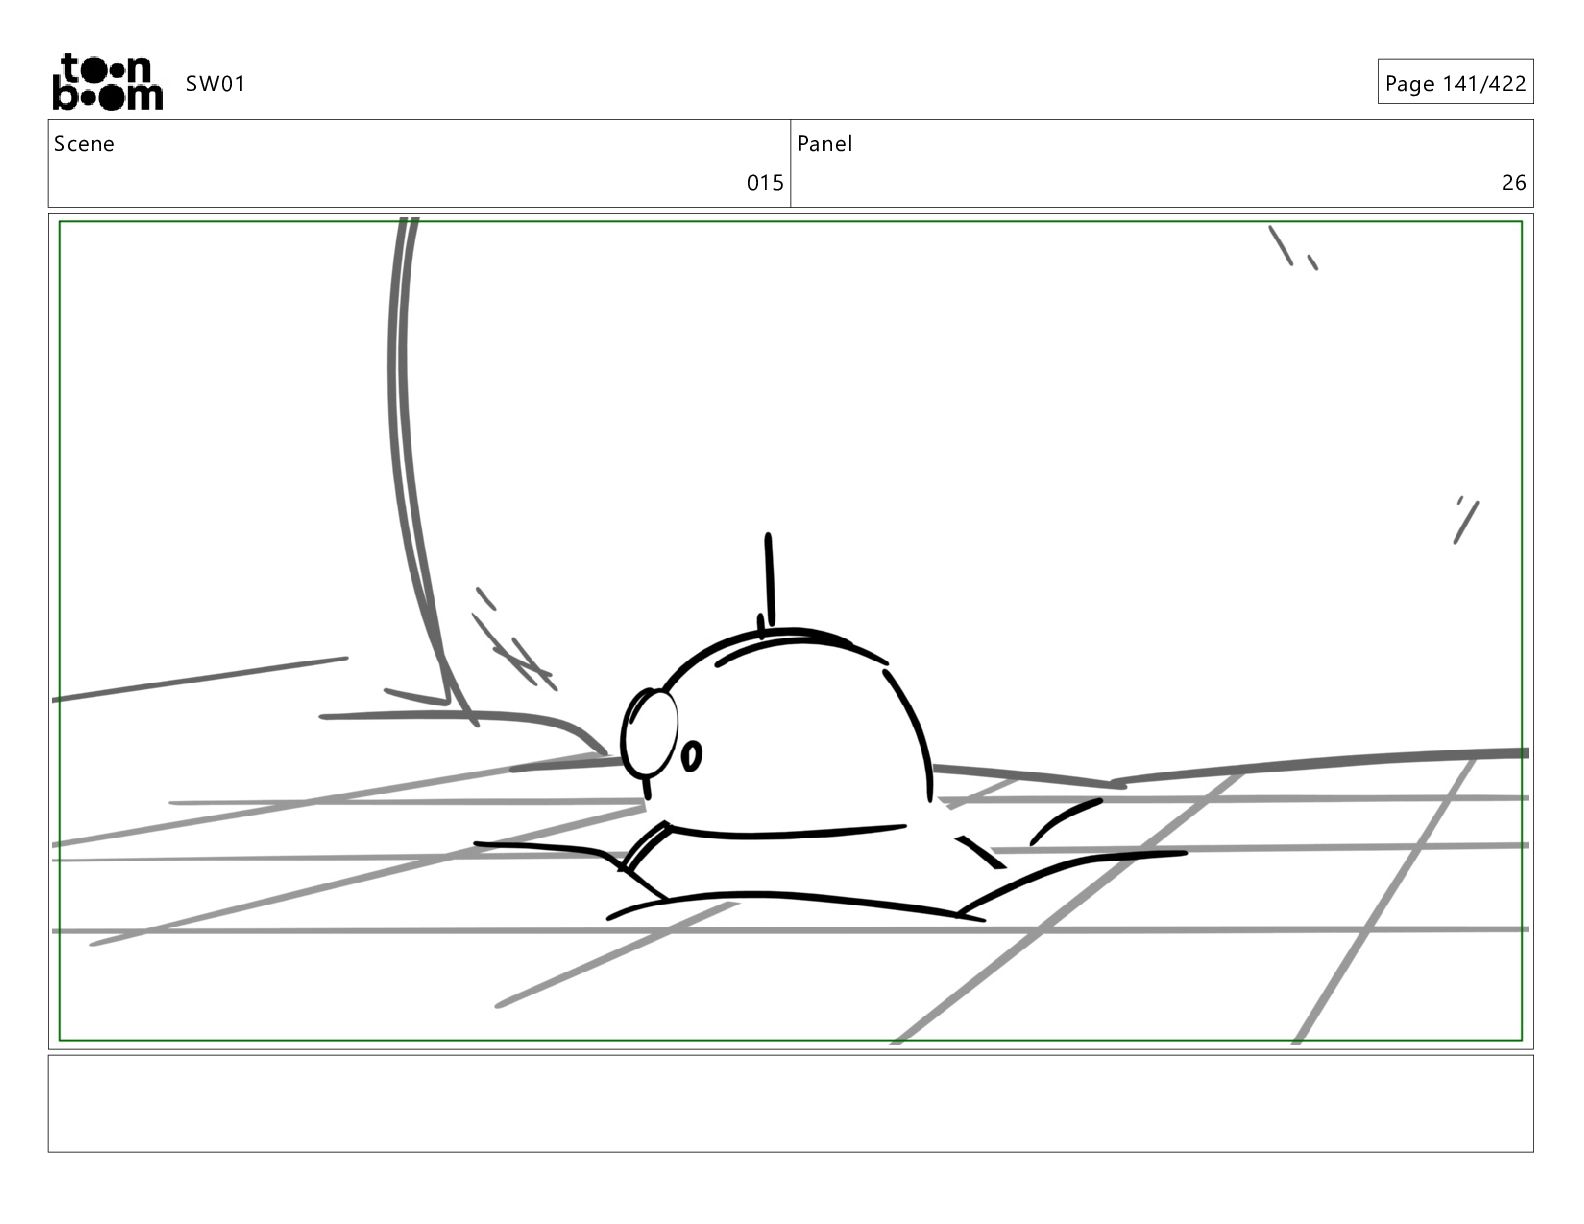Click the storyboard sketch panel image
Screen dimensions: 1584x1224
pos(790,631)
